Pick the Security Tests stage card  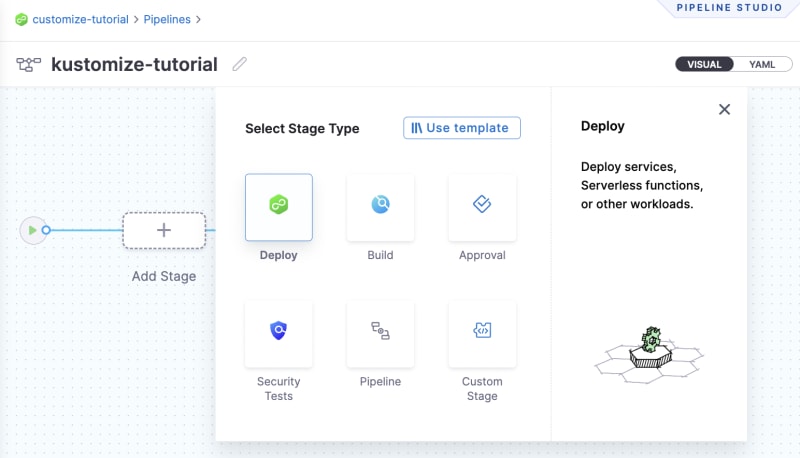(x=279, y=334)
